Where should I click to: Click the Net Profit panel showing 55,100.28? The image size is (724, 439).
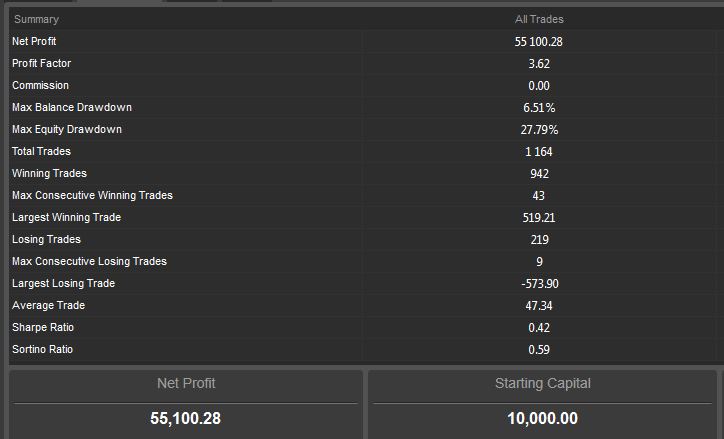(186, 405)
